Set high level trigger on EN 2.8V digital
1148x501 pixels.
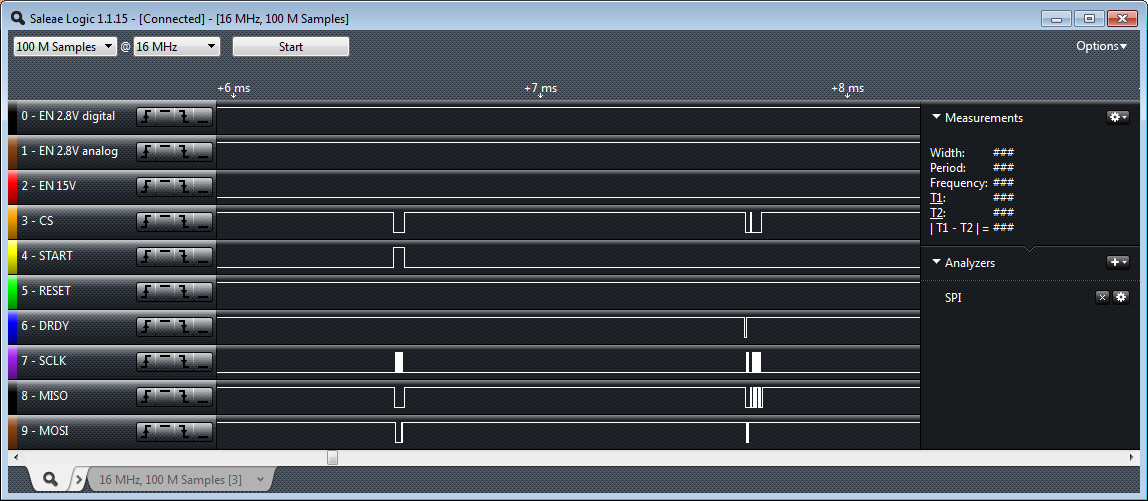tap(165, 116)
